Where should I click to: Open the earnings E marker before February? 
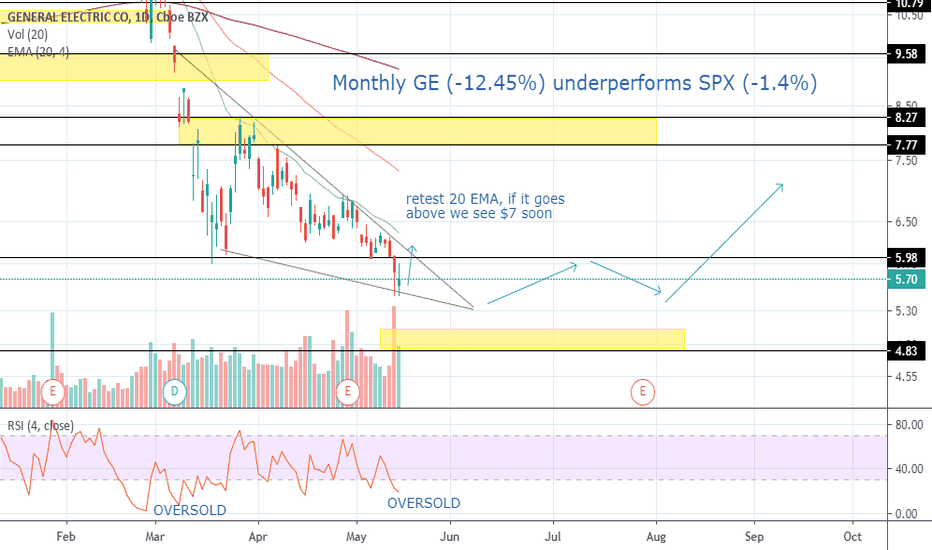click(53, 392)
